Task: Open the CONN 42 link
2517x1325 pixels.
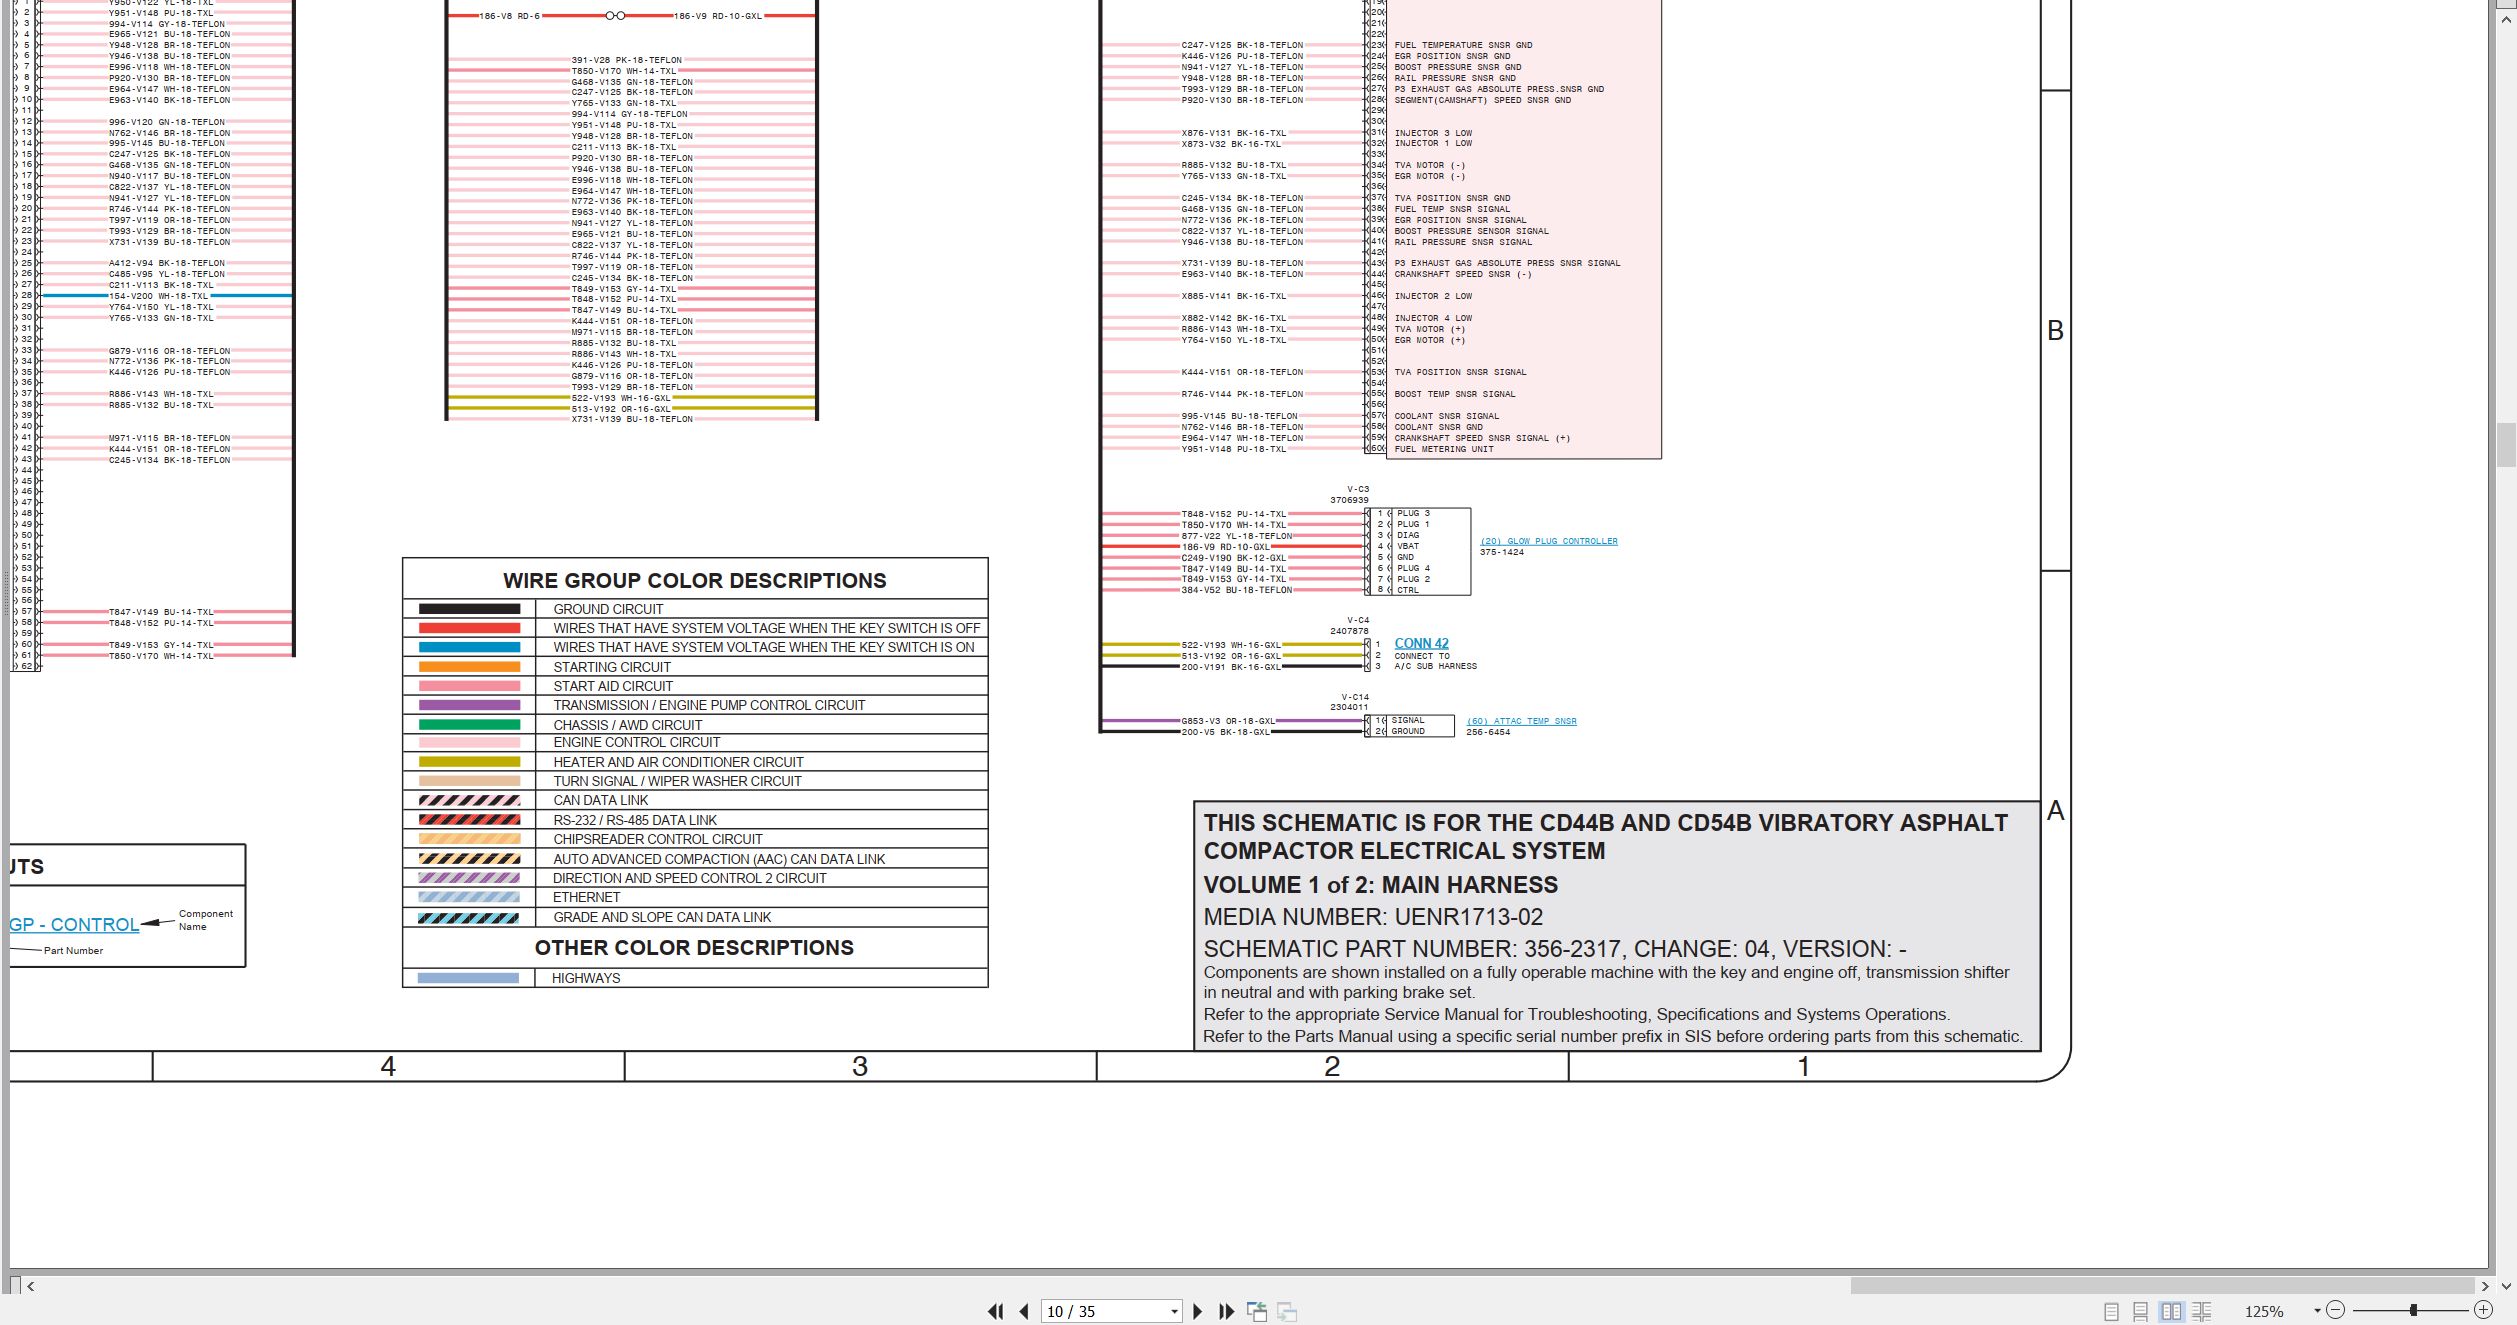Action: 1421,644
